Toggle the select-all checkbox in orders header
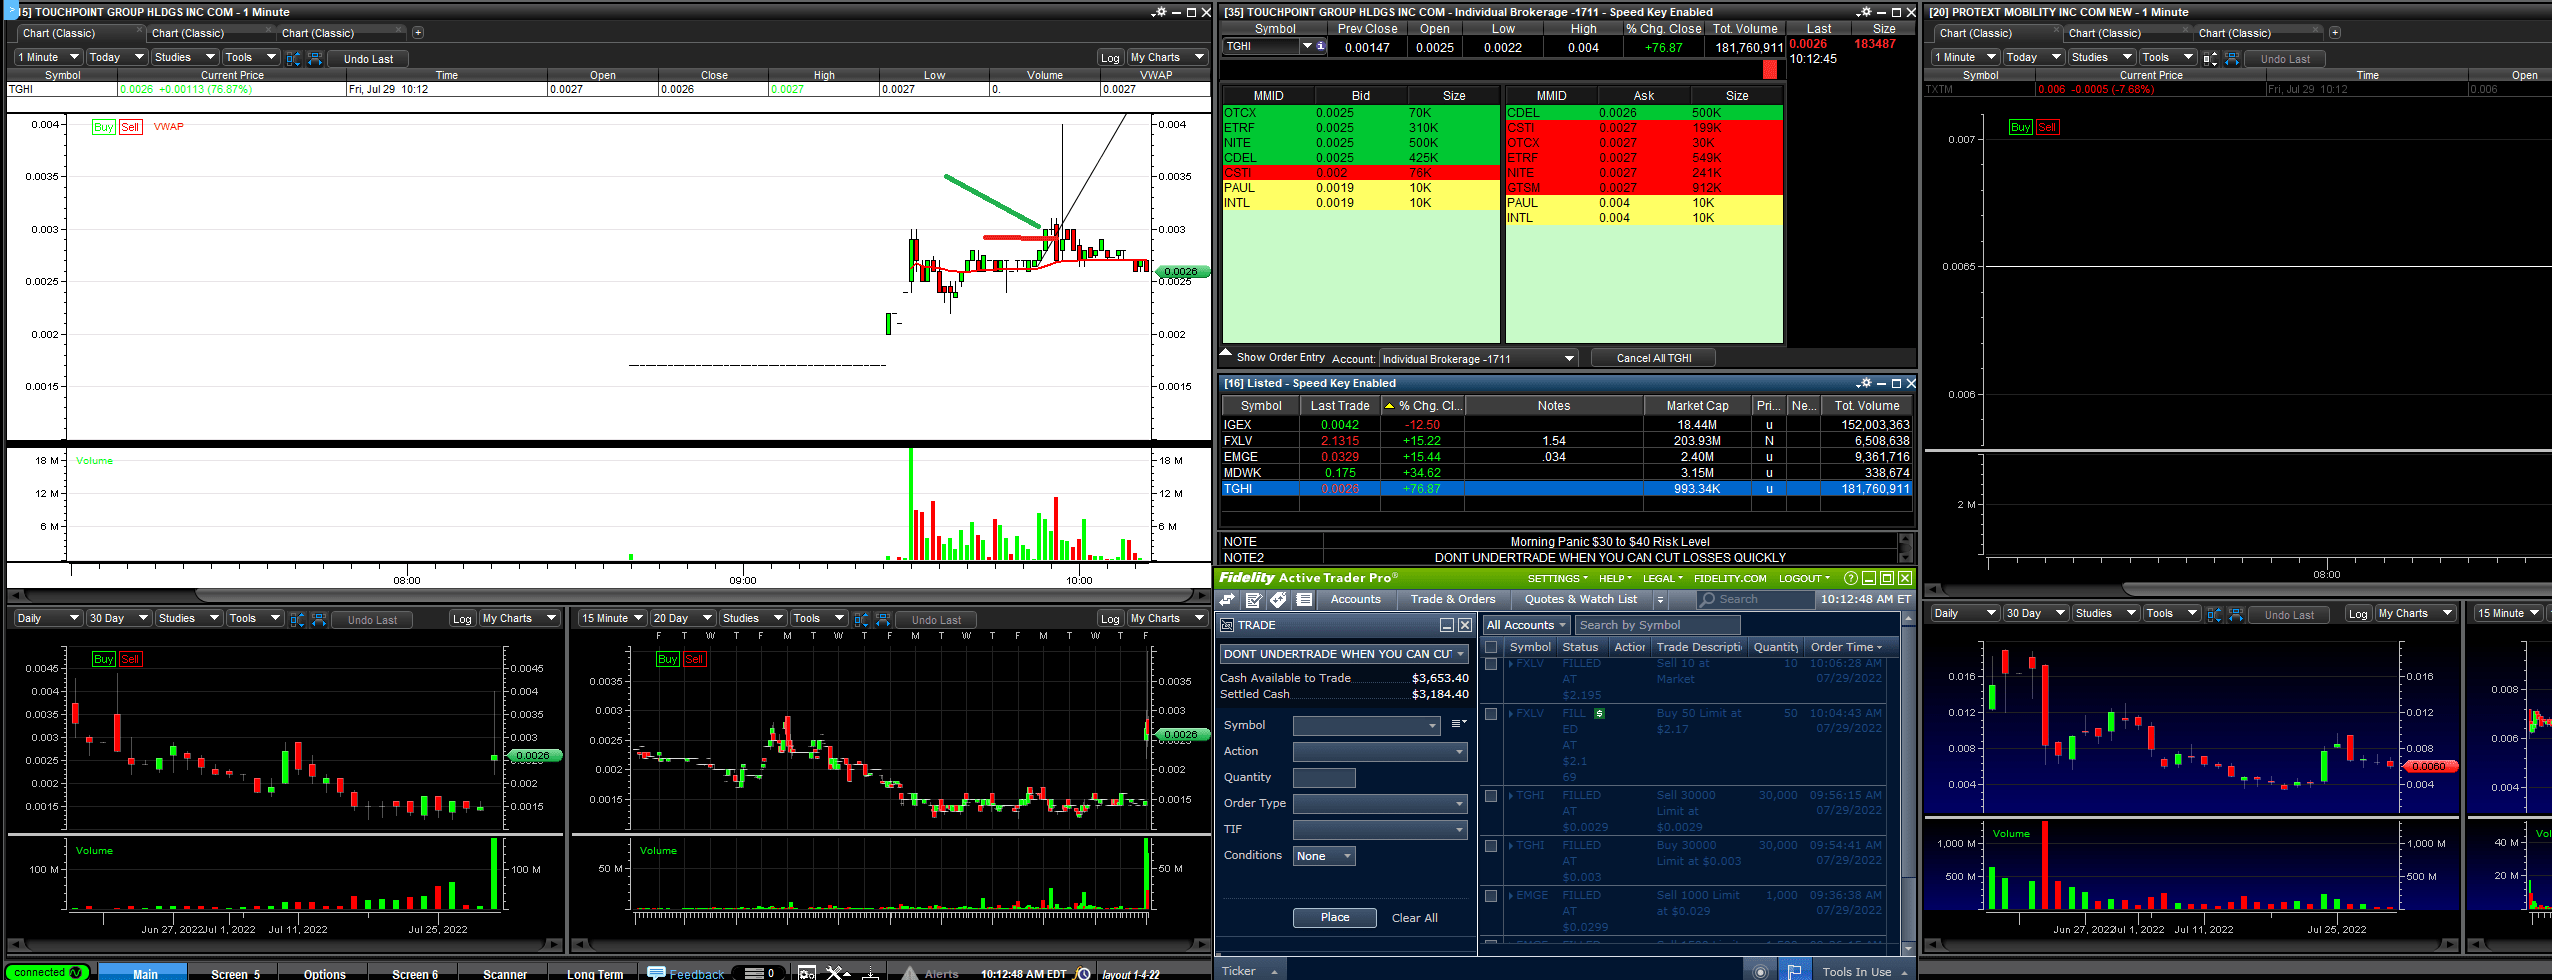This screenshot has width=2552, height=980. tap(1491, 647)
